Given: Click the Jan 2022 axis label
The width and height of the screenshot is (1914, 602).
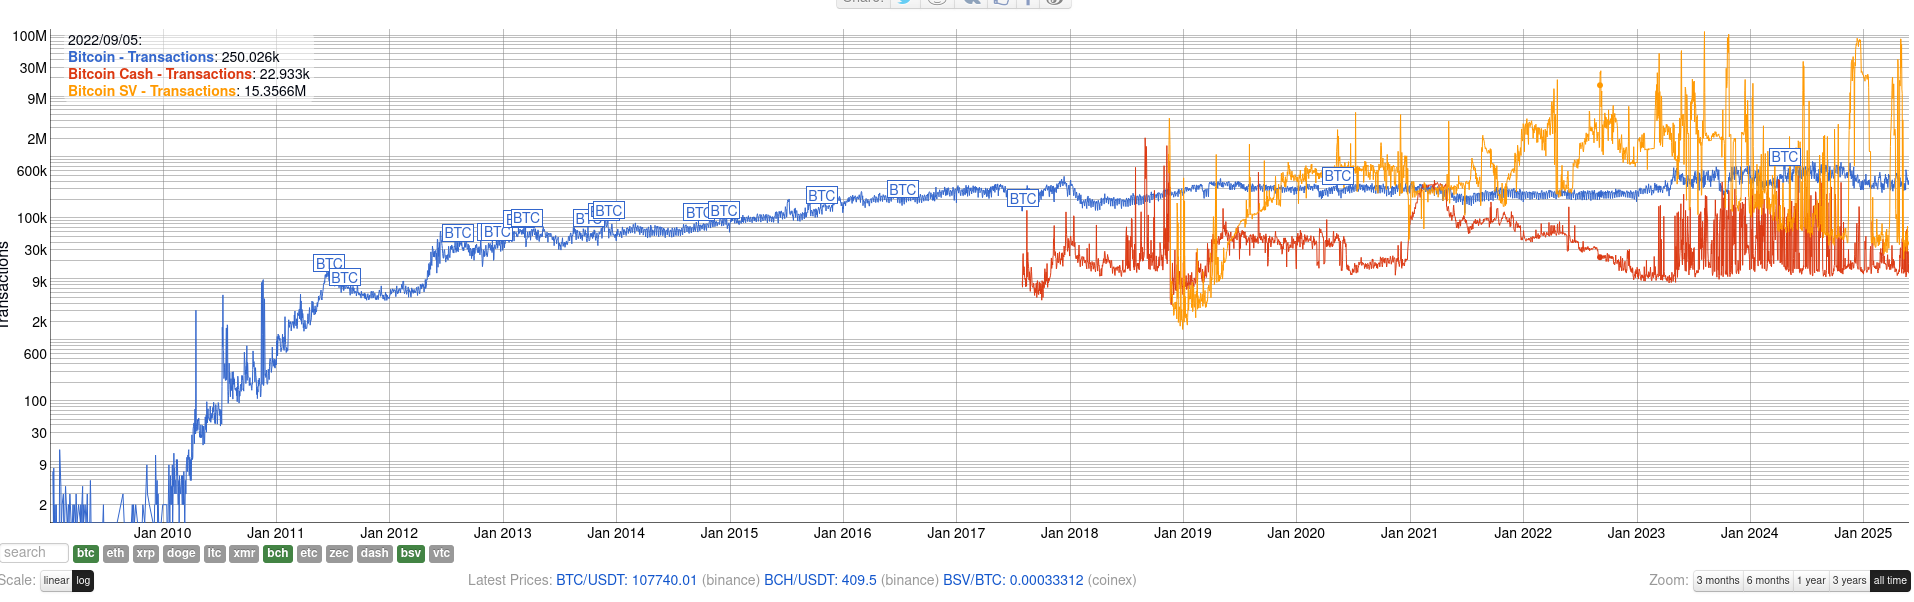Looking at the screenshot, I should pyautogui.click(x=1523, y=534).
